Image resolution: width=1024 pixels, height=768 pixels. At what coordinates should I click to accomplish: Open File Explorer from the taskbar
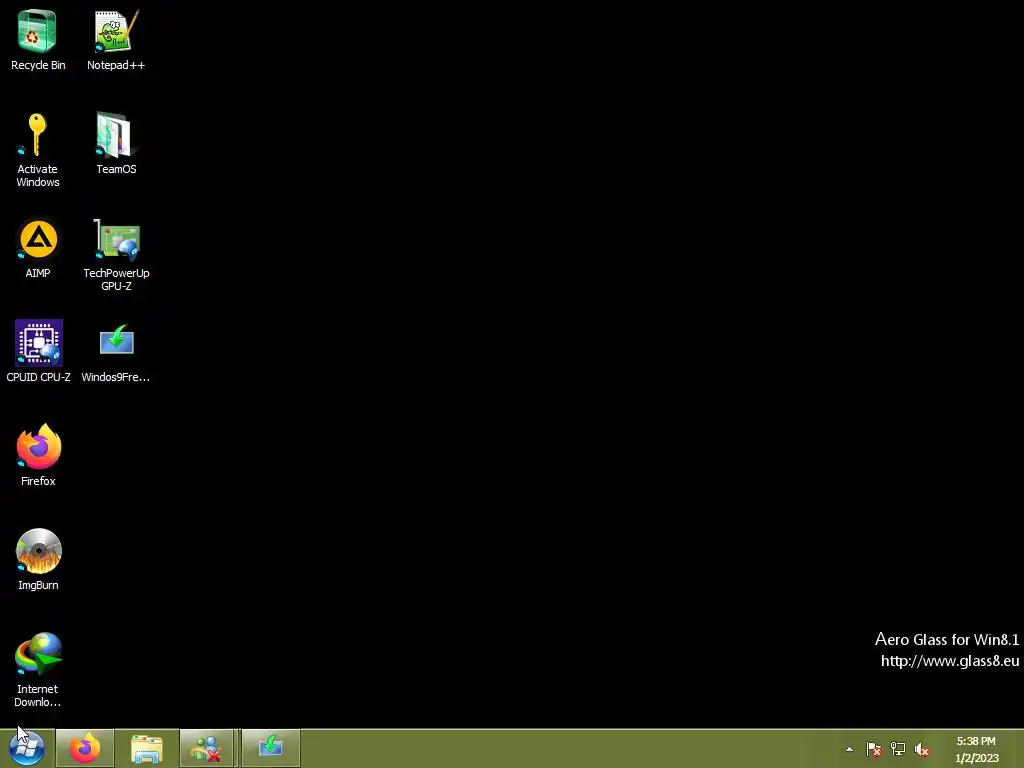(147, 748)
